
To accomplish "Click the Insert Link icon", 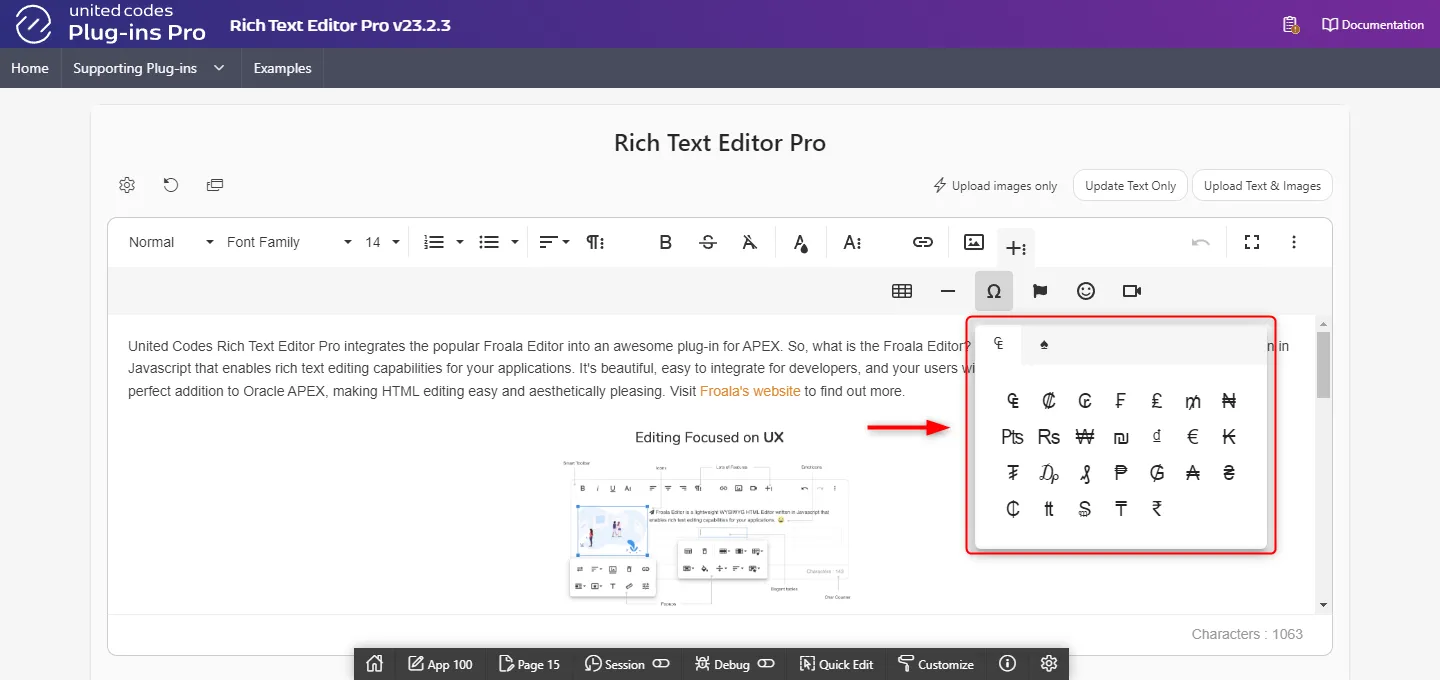I will click(922, 242).
